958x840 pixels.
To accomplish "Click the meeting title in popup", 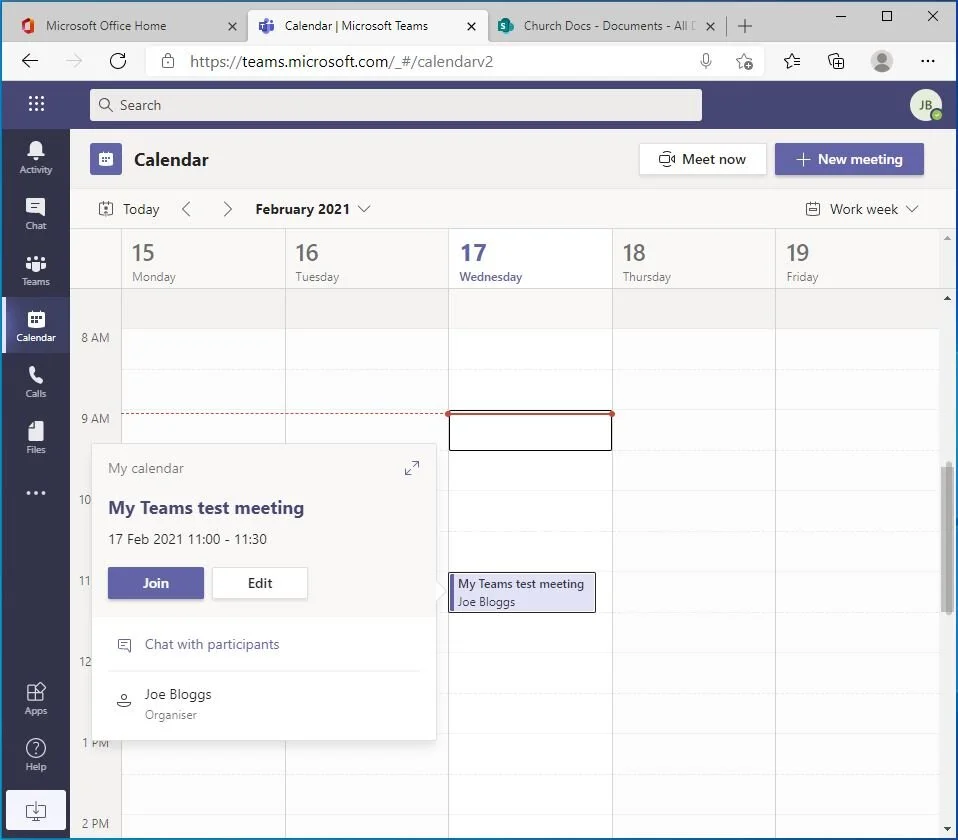I will click(206, 508).
